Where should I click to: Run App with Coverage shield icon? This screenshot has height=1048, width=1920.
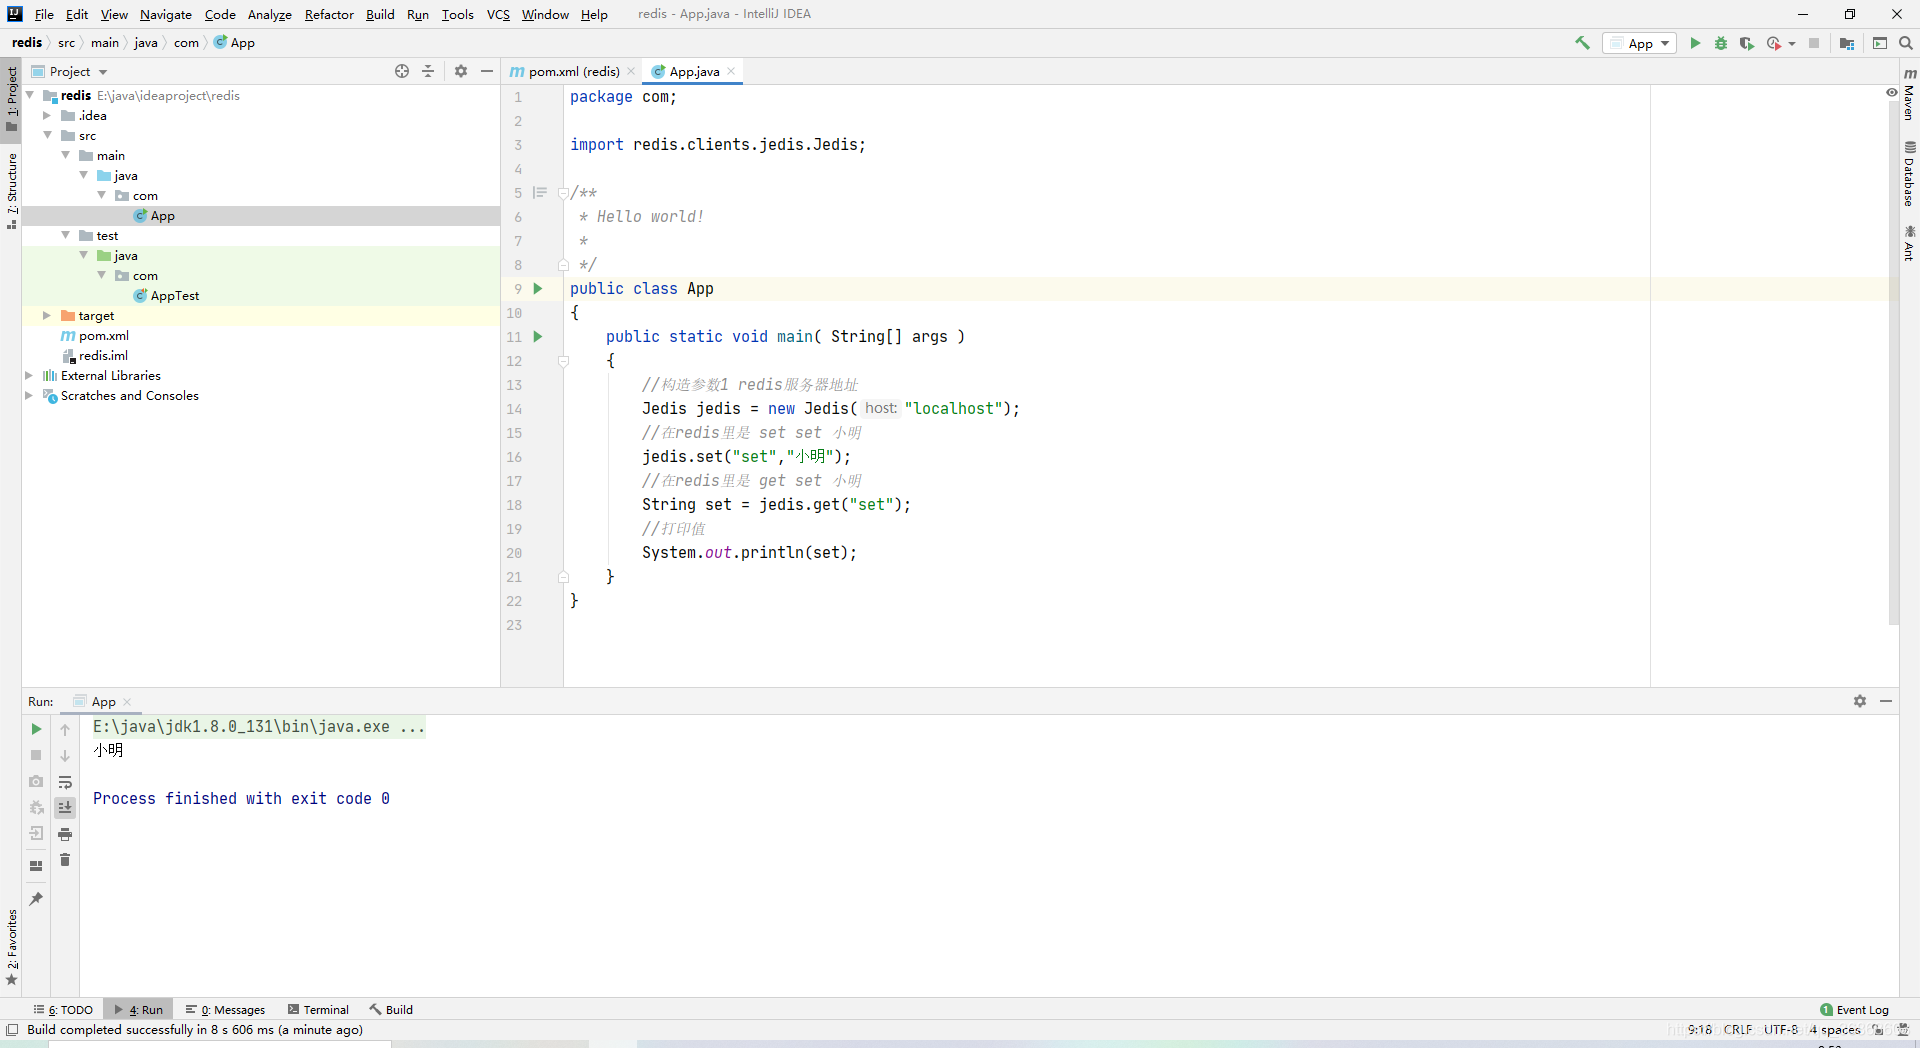(x=1747, y=43)
